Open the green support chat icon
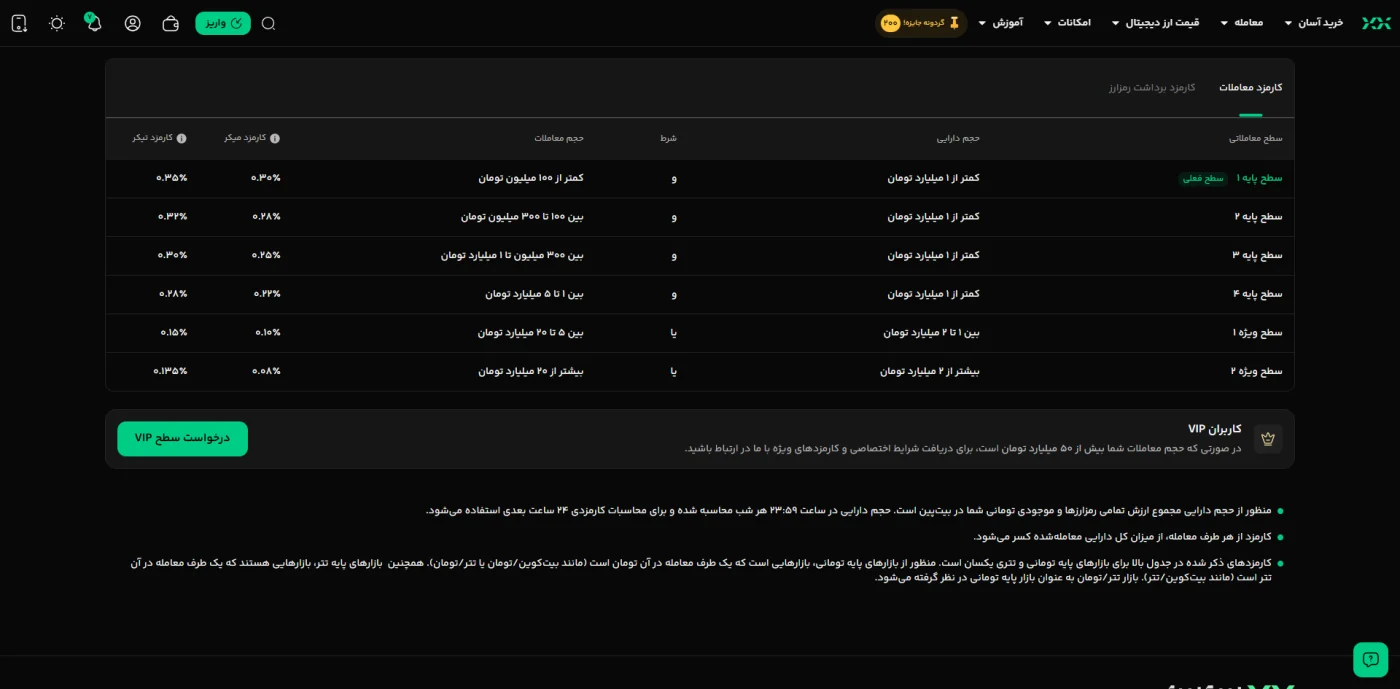This screenshot has width=1400, height=689. (x=1370, y=659)
